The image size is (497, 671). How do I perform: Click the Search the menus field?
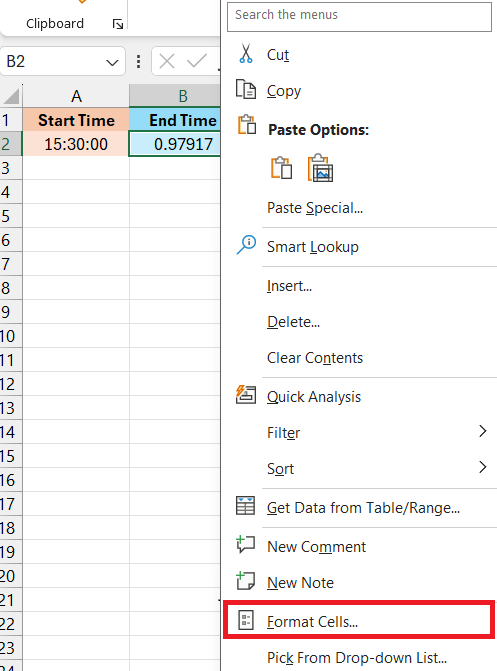coord(359,17)
